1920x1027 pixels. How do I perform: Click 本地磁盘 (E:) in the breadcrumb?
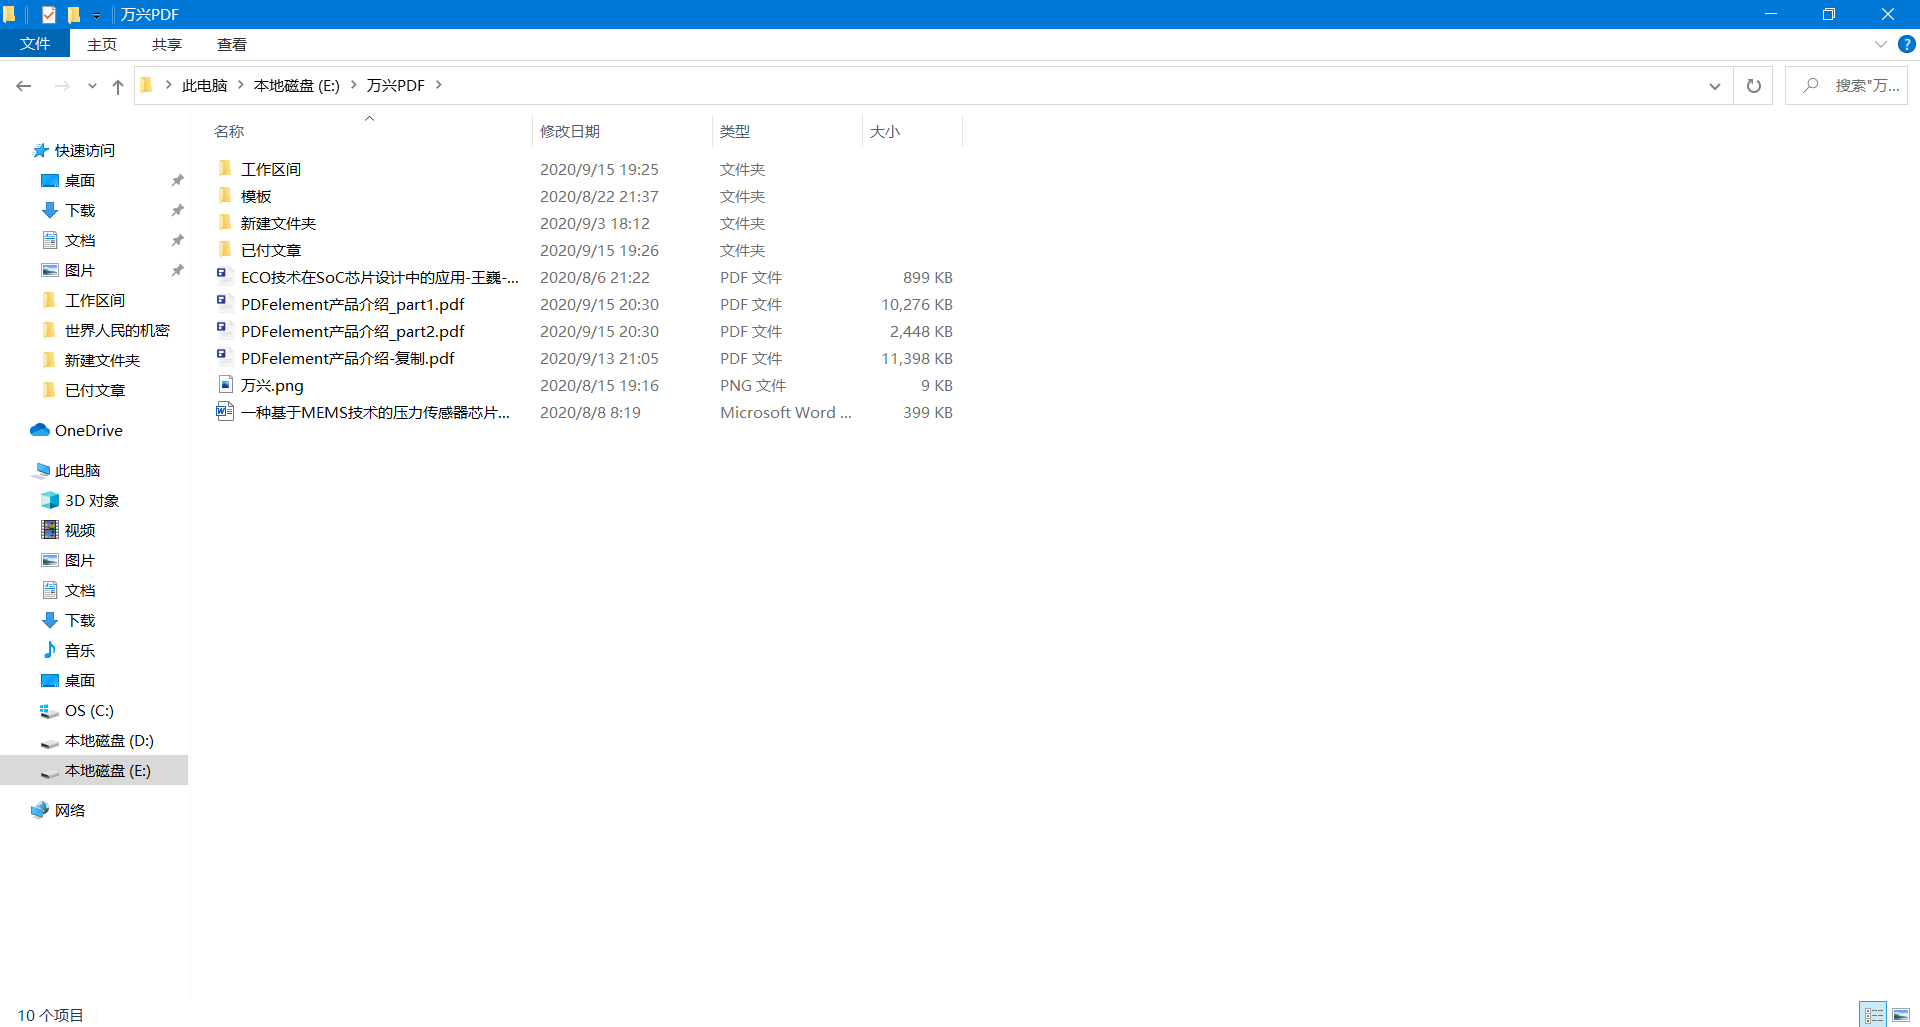point(297,86)
